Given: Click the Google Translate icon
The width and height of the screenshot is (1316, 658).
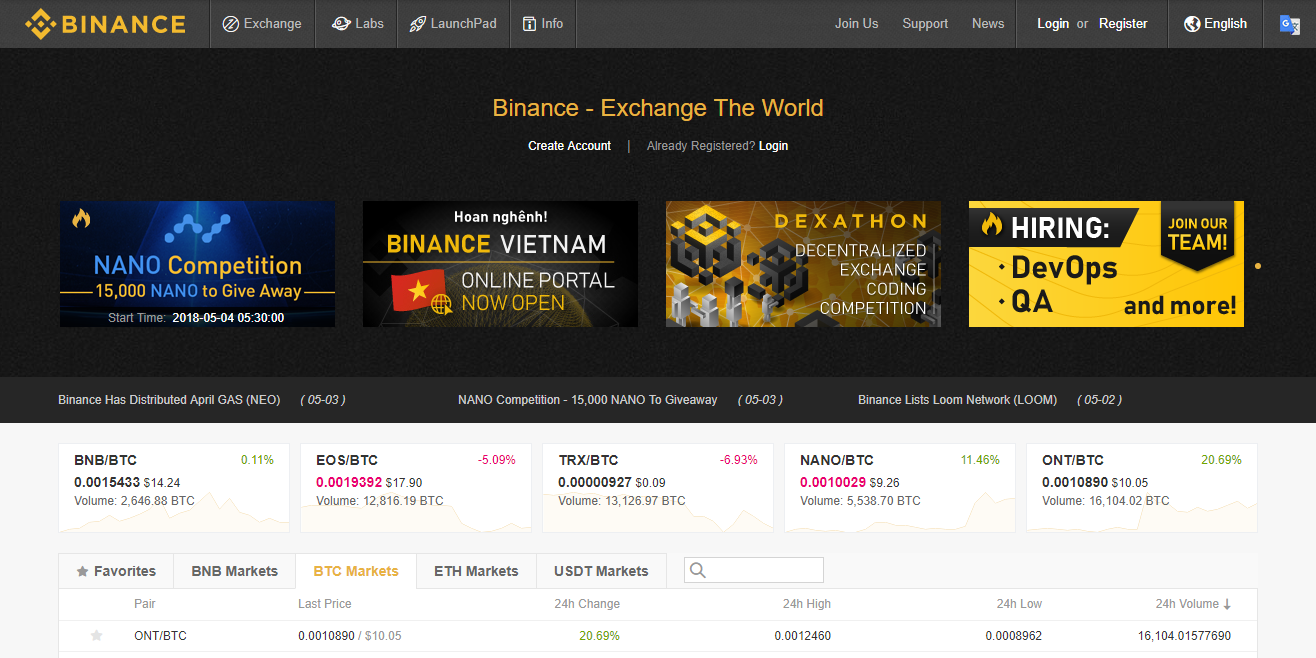Looking at the screenshot, I should point(1290,24).
